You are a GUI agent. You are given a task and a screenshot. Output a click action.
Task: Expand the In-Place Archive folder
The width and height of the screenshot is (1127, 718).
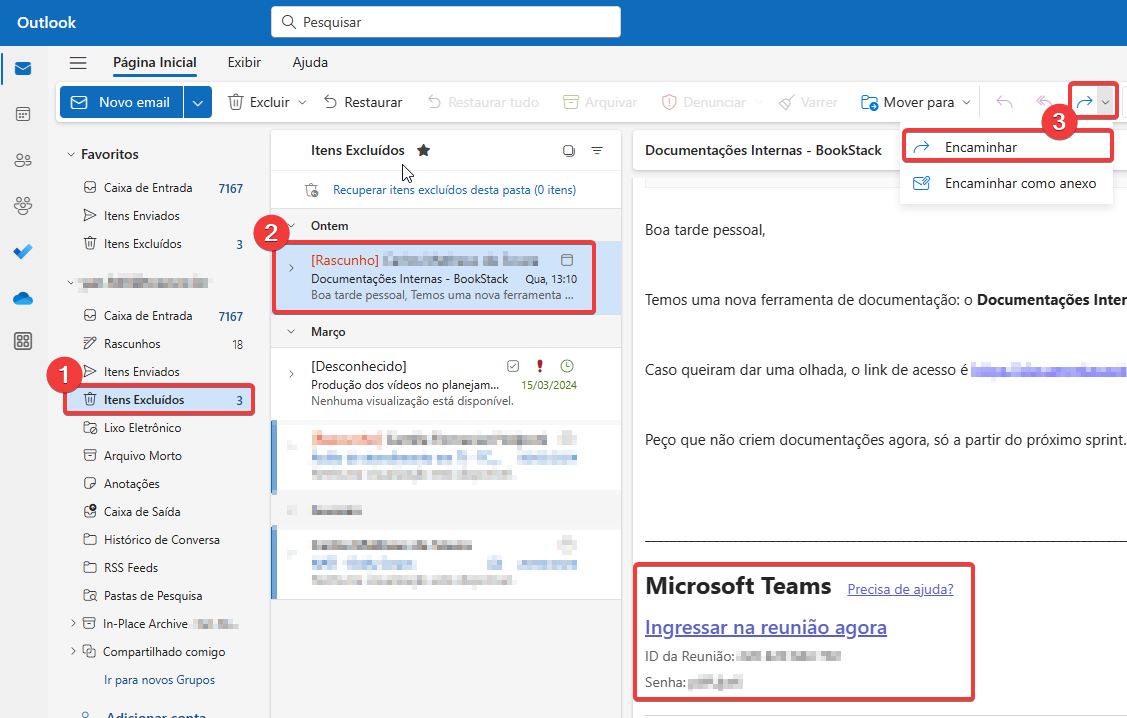click(x=73, y=624)
